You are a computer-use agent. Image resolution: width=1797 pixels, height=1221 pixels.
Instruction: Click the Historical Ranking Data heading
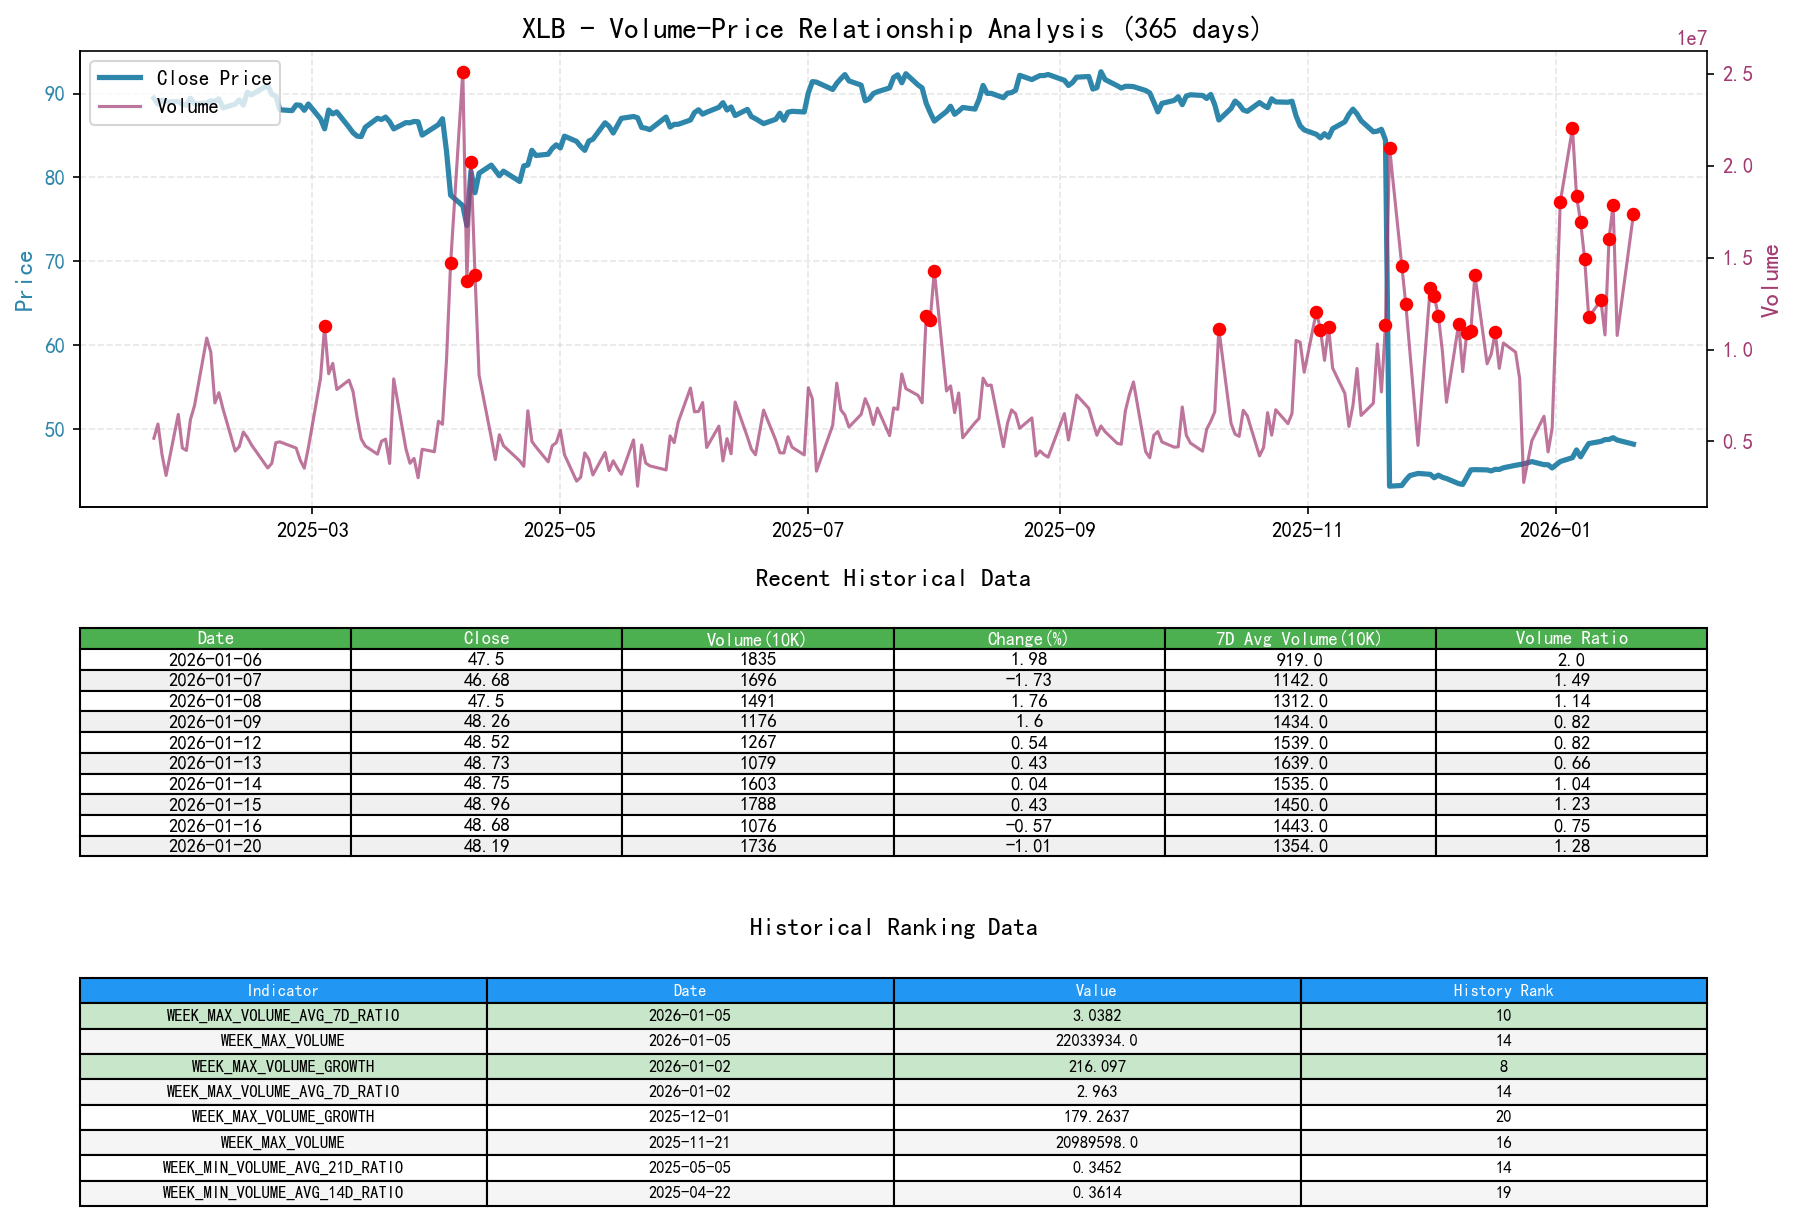pyautogui.click(x=894, y=927)
